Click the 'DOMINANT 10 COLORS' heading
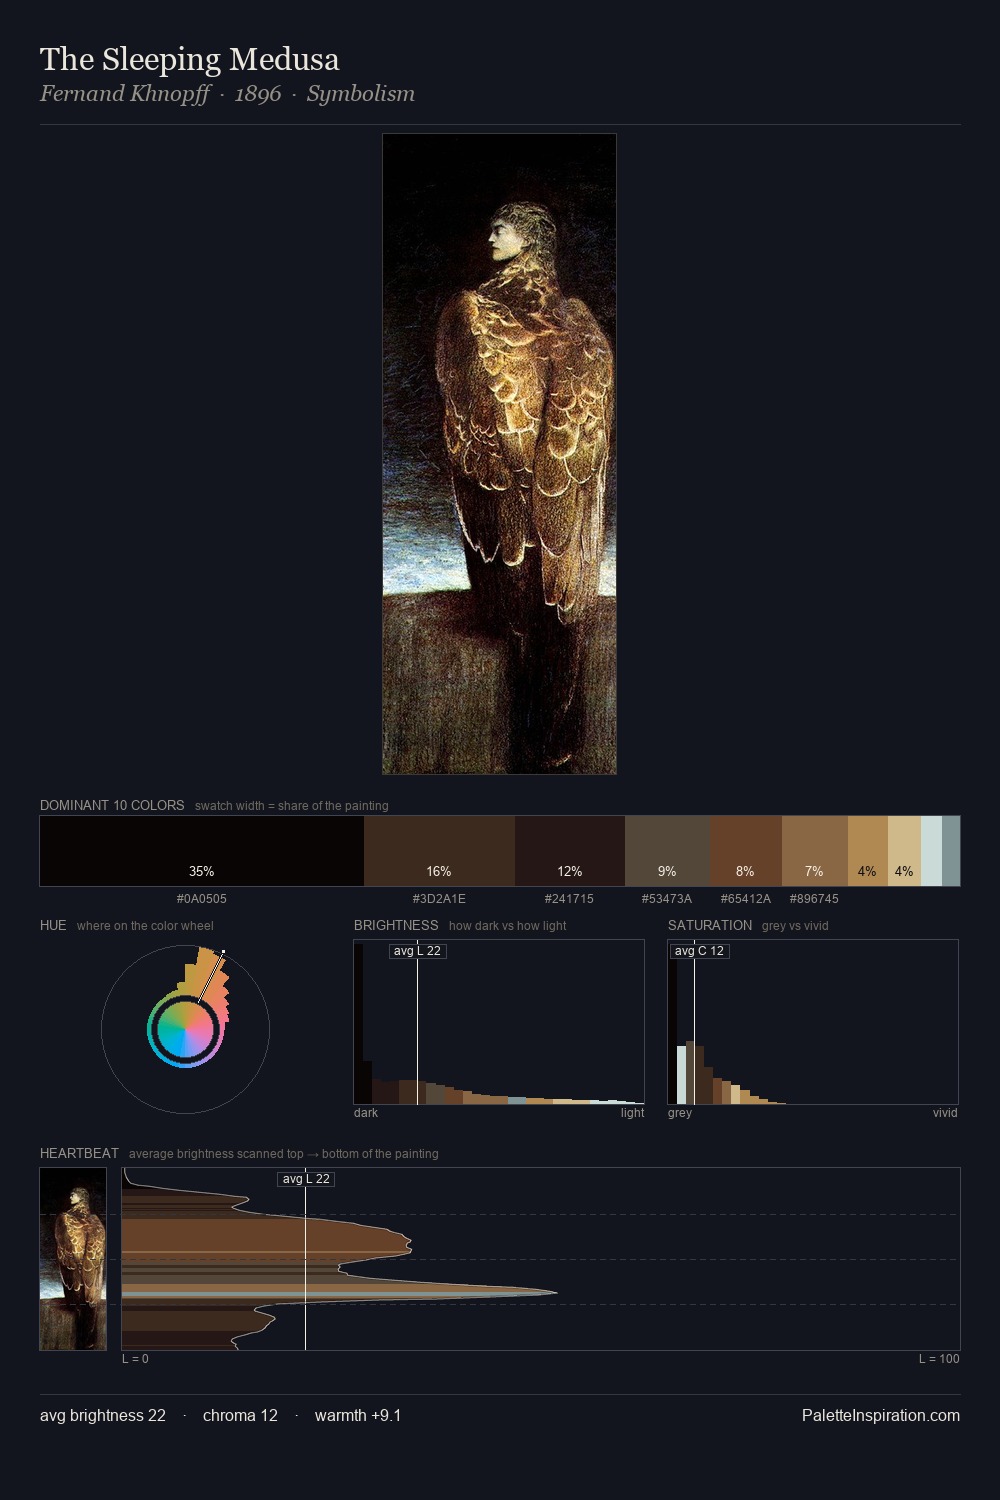1000x1500 pixels. click(x=112, y=805)
